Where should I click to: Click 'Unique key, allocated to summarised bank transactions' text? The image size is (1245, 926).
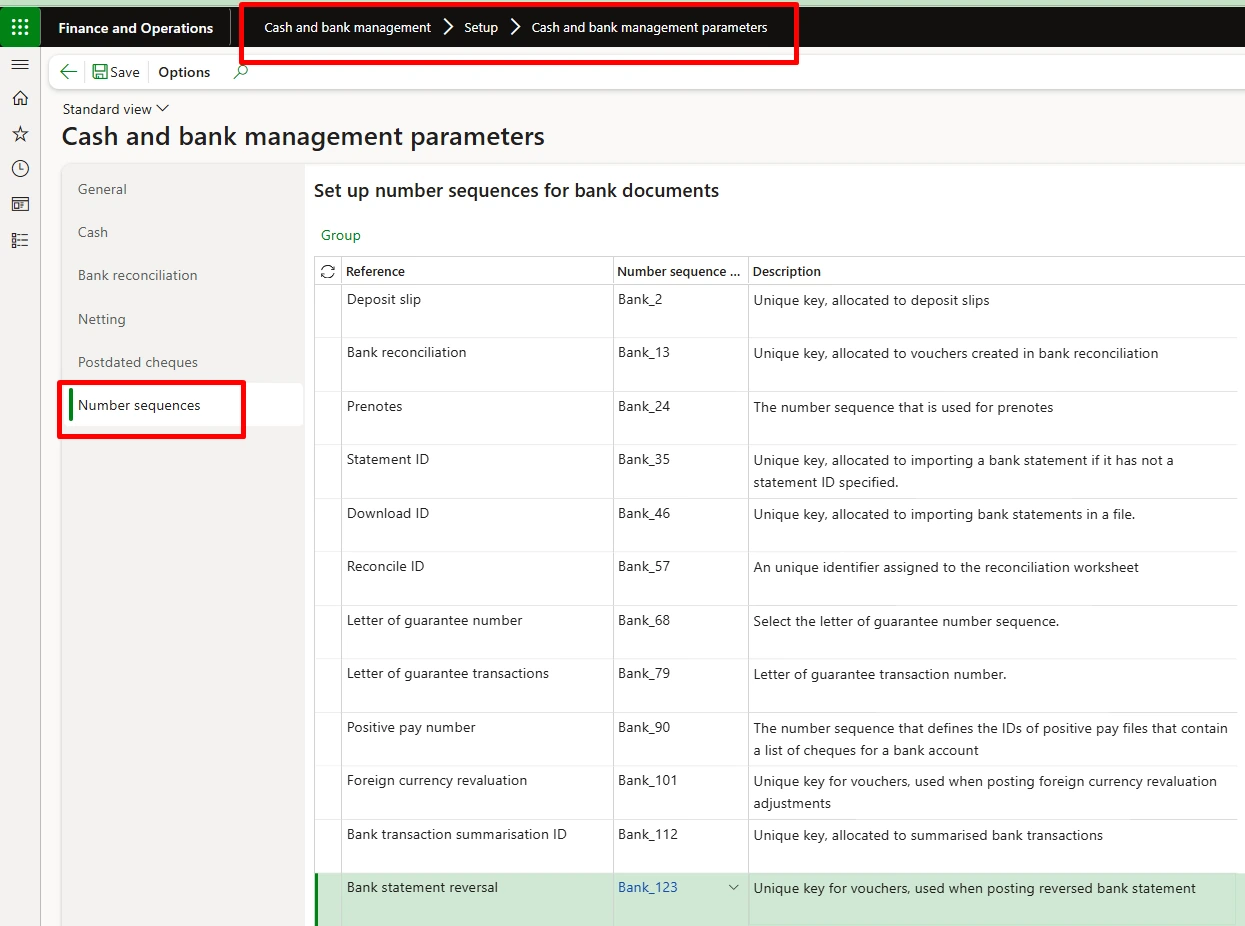click(x=928, y=835)
